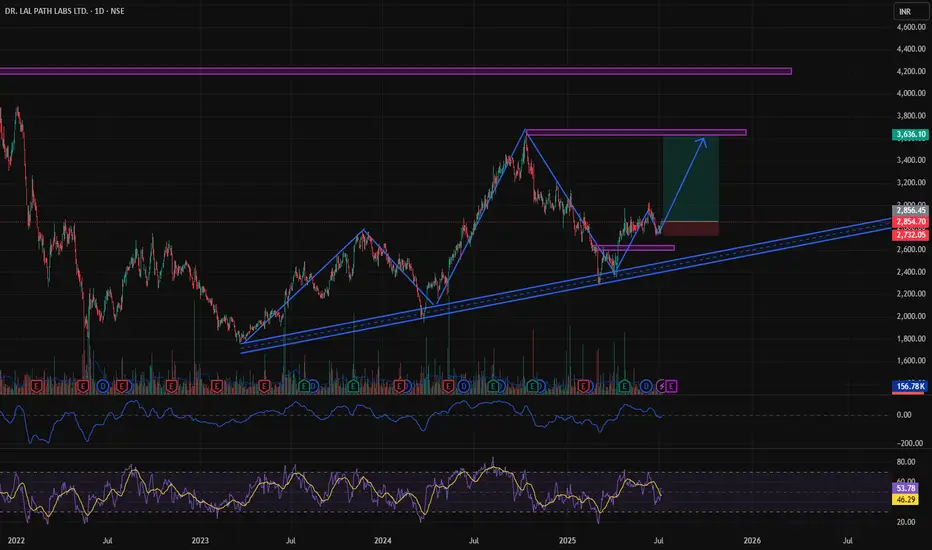Select the gray 2,856.45 price label

point(910,210)
